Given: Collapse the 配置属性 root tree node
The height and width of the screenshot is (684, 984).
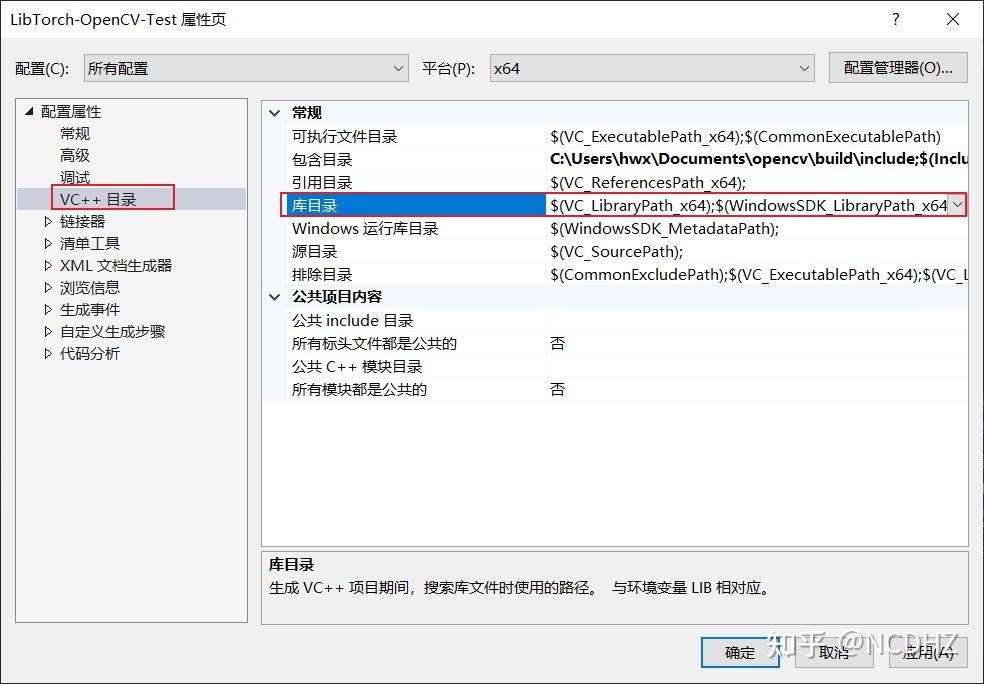Looking at the screenshot, I should (x=28, y=111).
